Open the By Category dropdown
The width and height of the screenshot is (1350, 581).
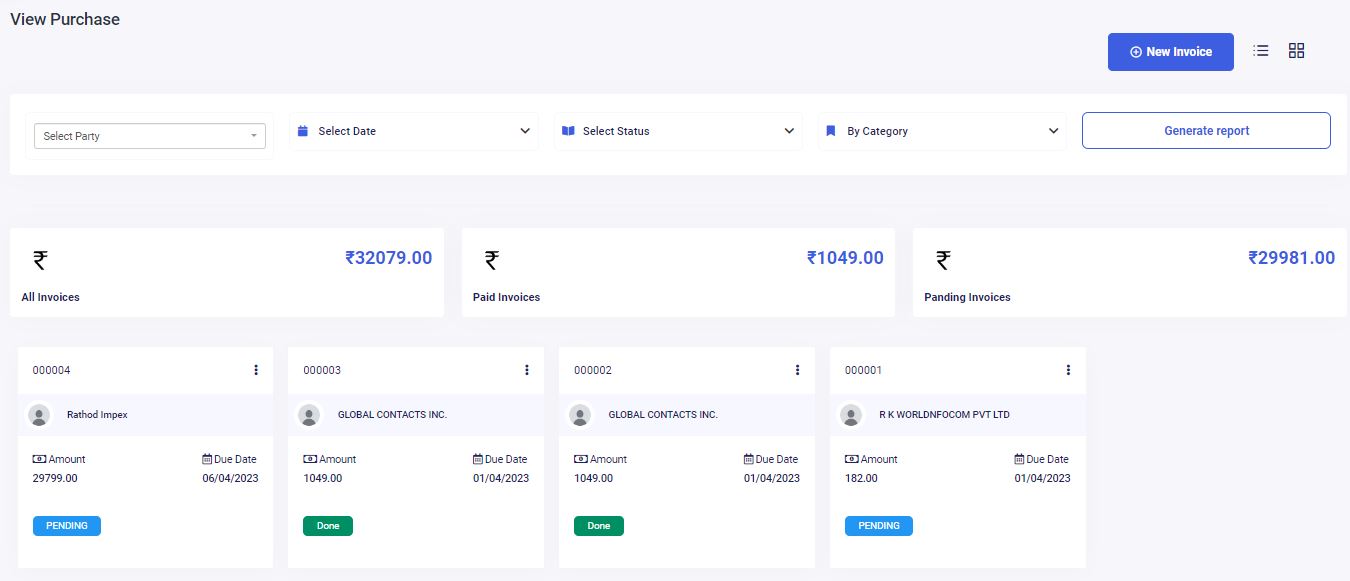coord(942,131)
